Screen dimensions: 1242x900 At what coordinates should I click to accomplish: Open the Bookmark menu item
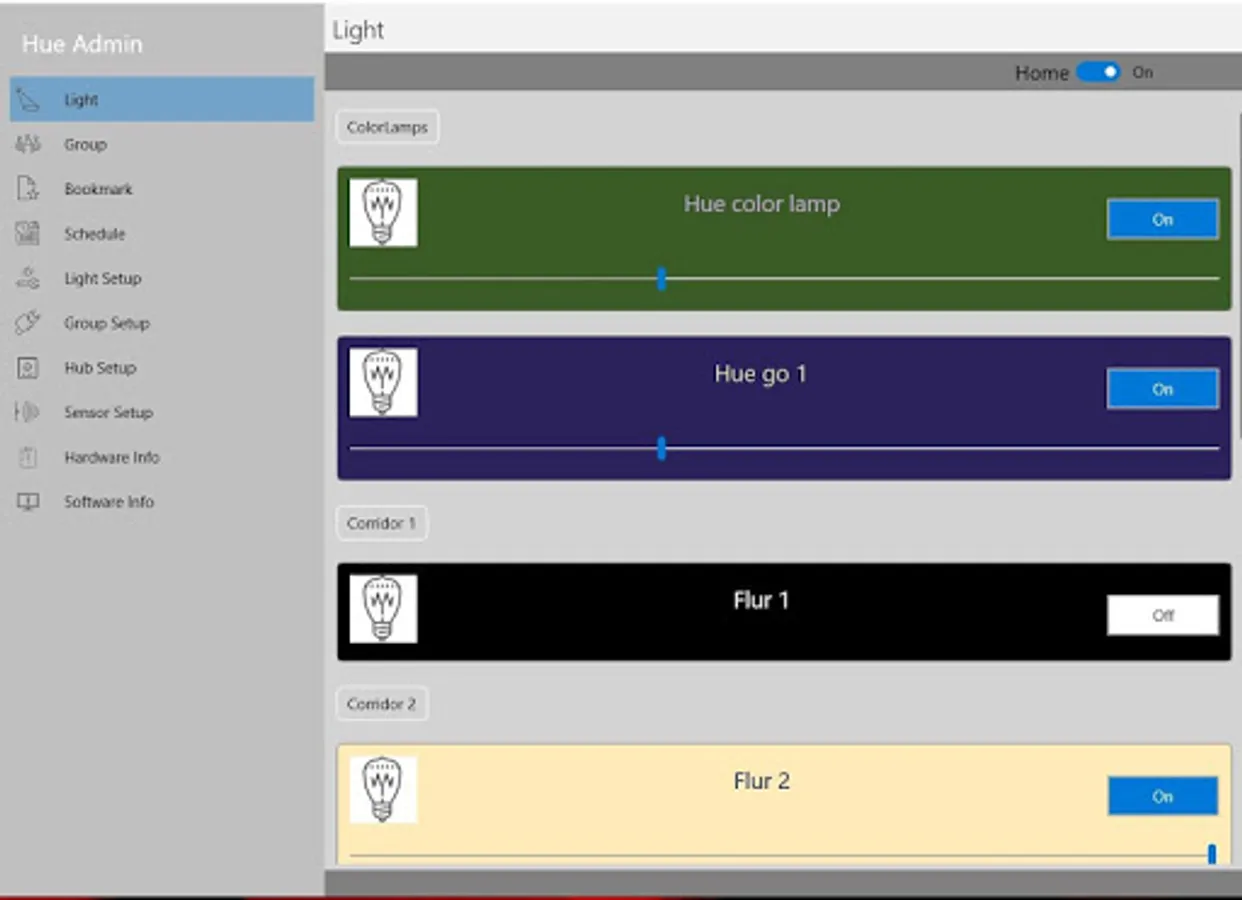coord(162,189)
